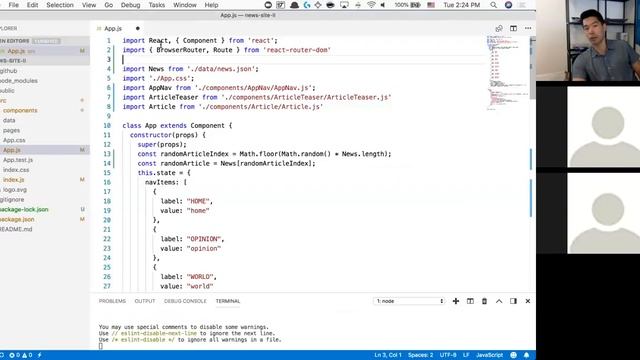Image resolution: width=640 pixels, height=360 pixels.
Task: Select the Terminal panel tab
Action: [x=228, y=301]
